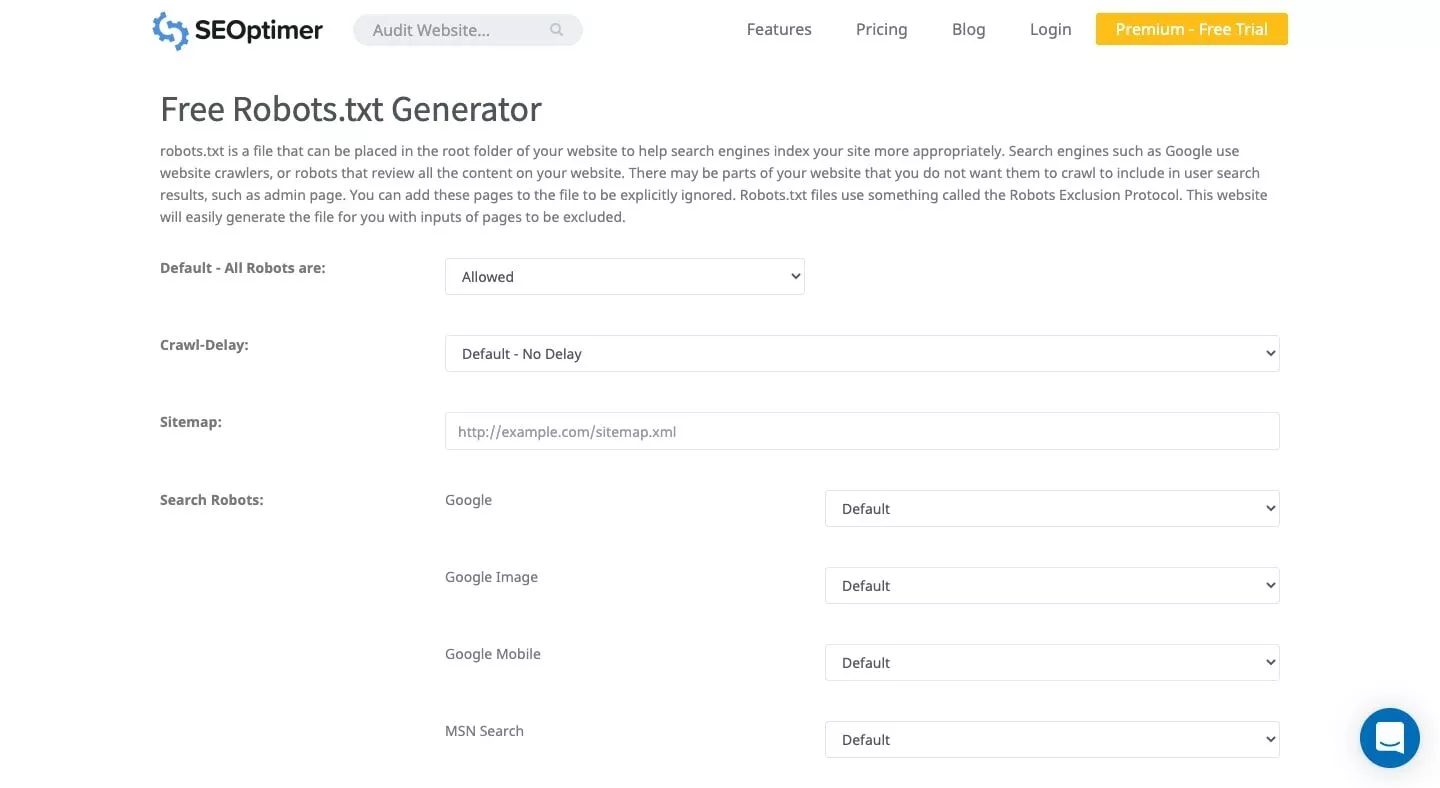Click the Login link
Screen dimensions: 1440x788
1050,29
